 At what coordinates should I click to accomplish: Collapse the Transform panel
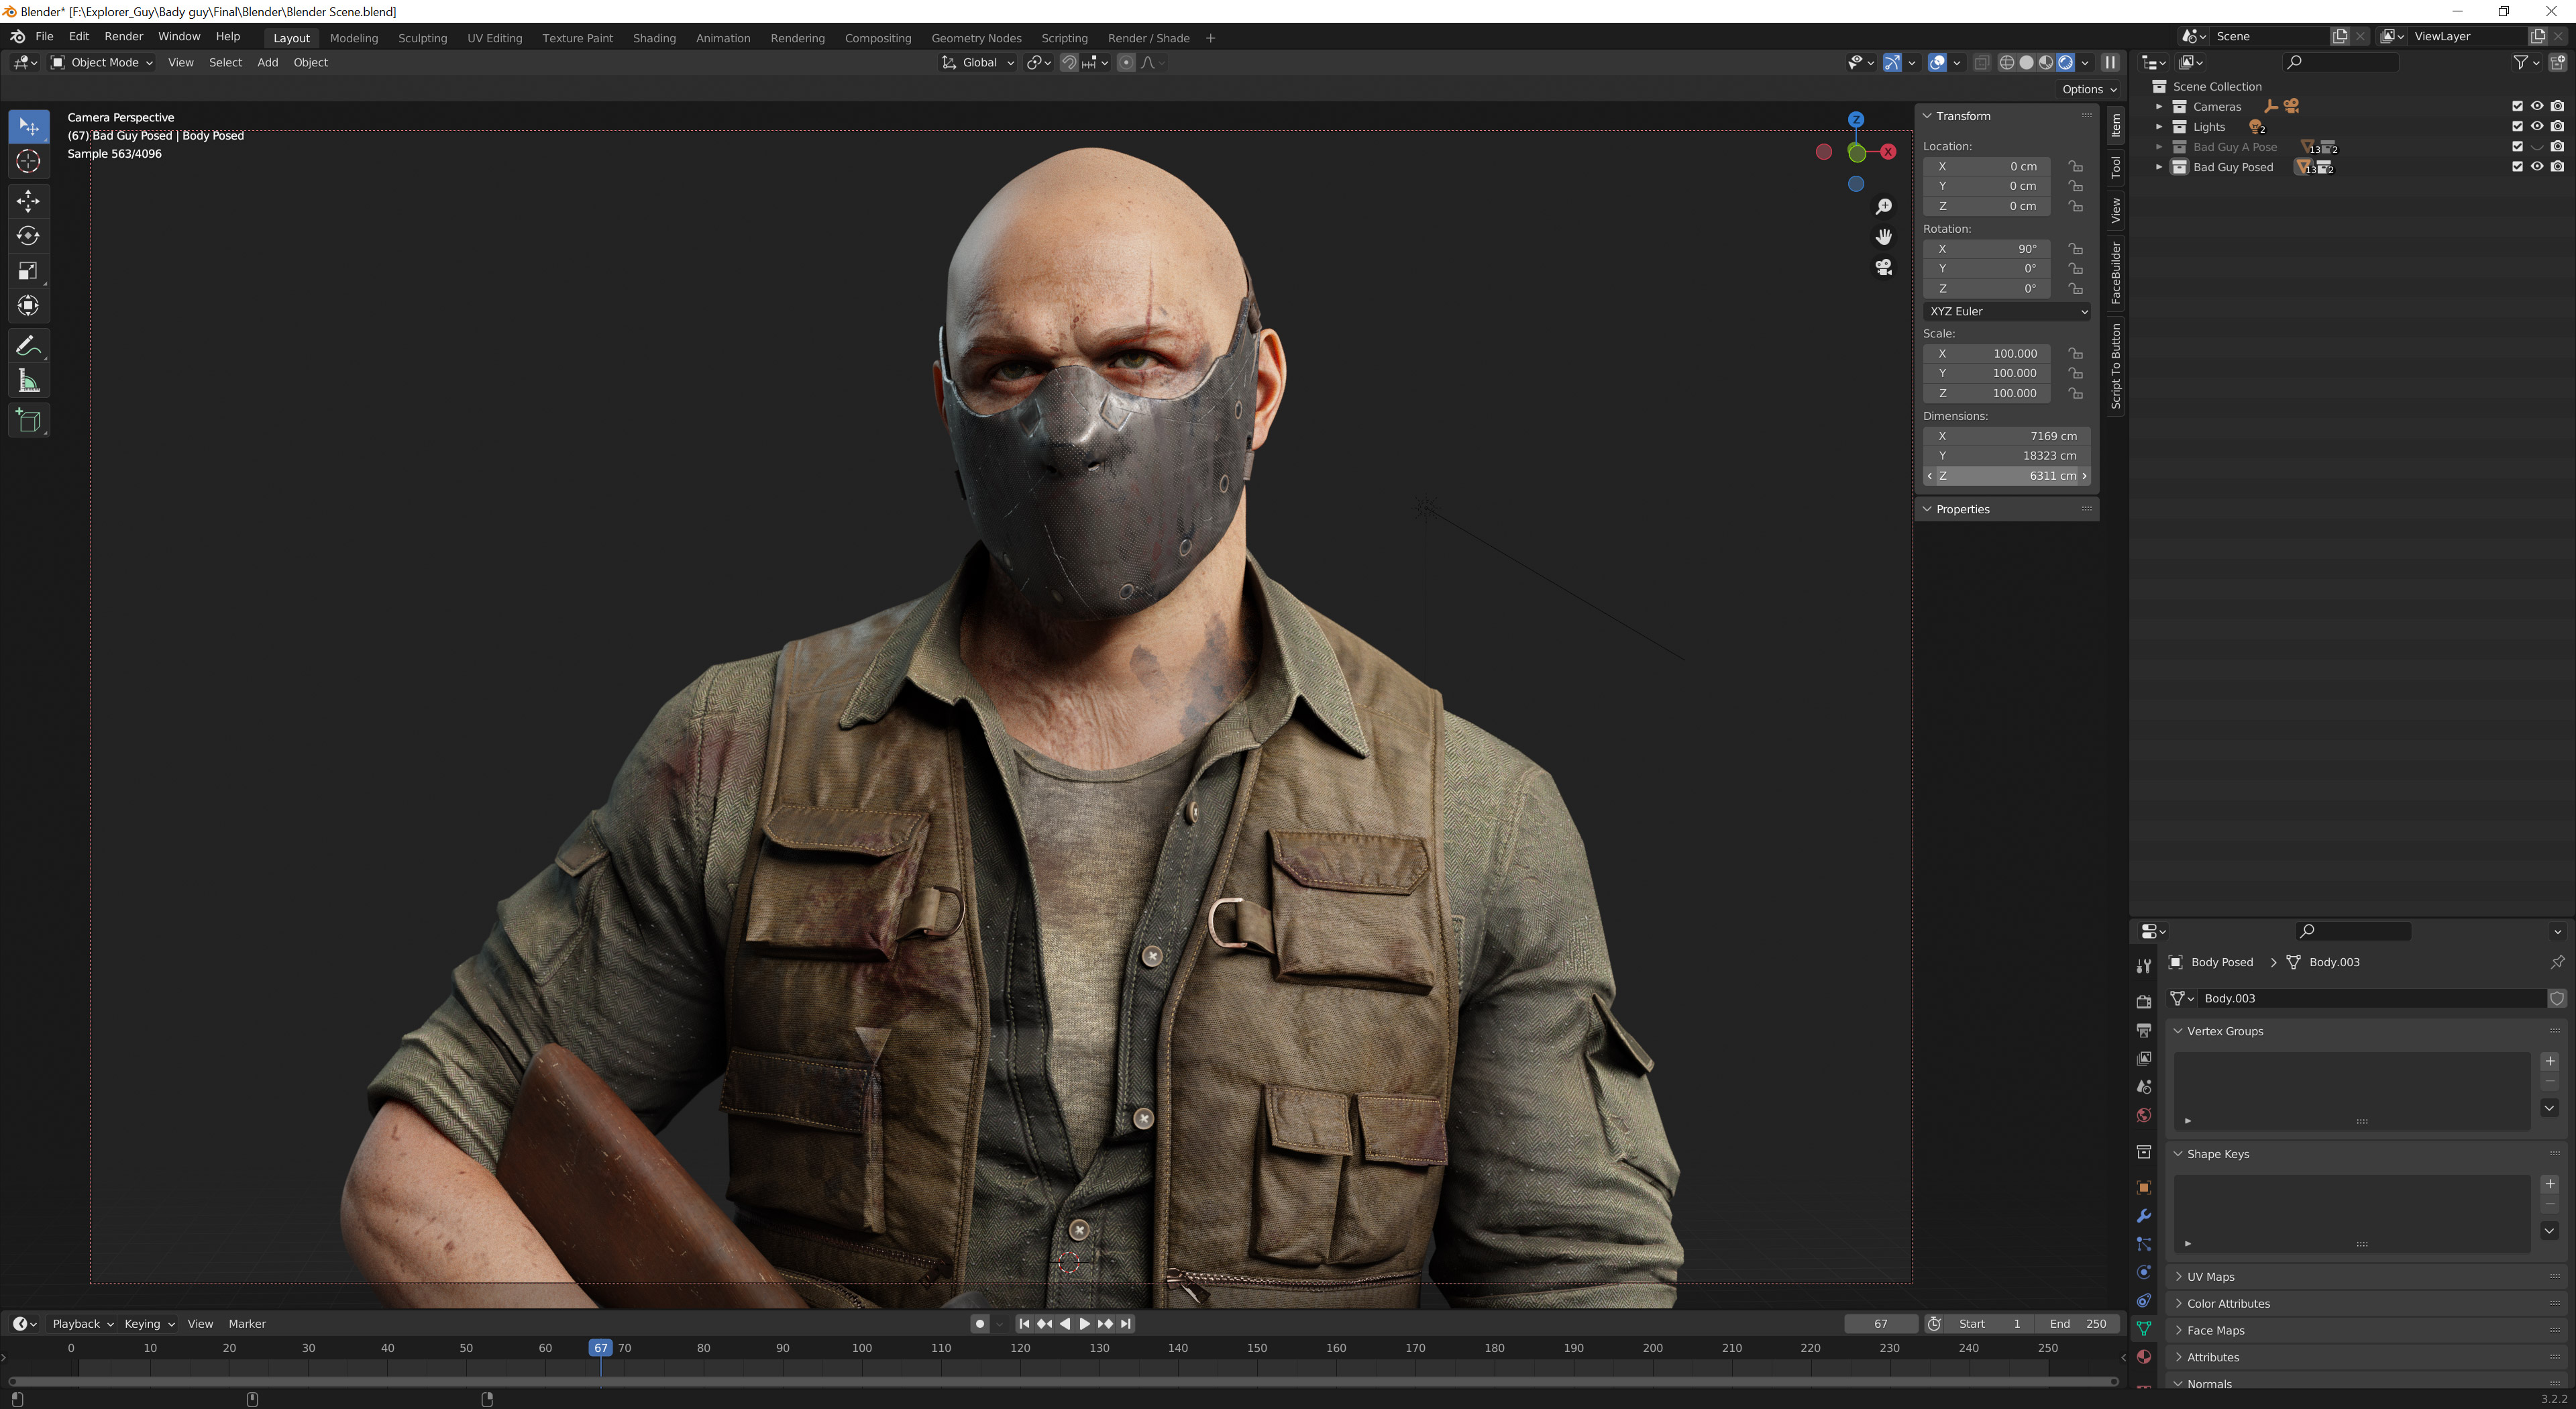point(1928,116)
